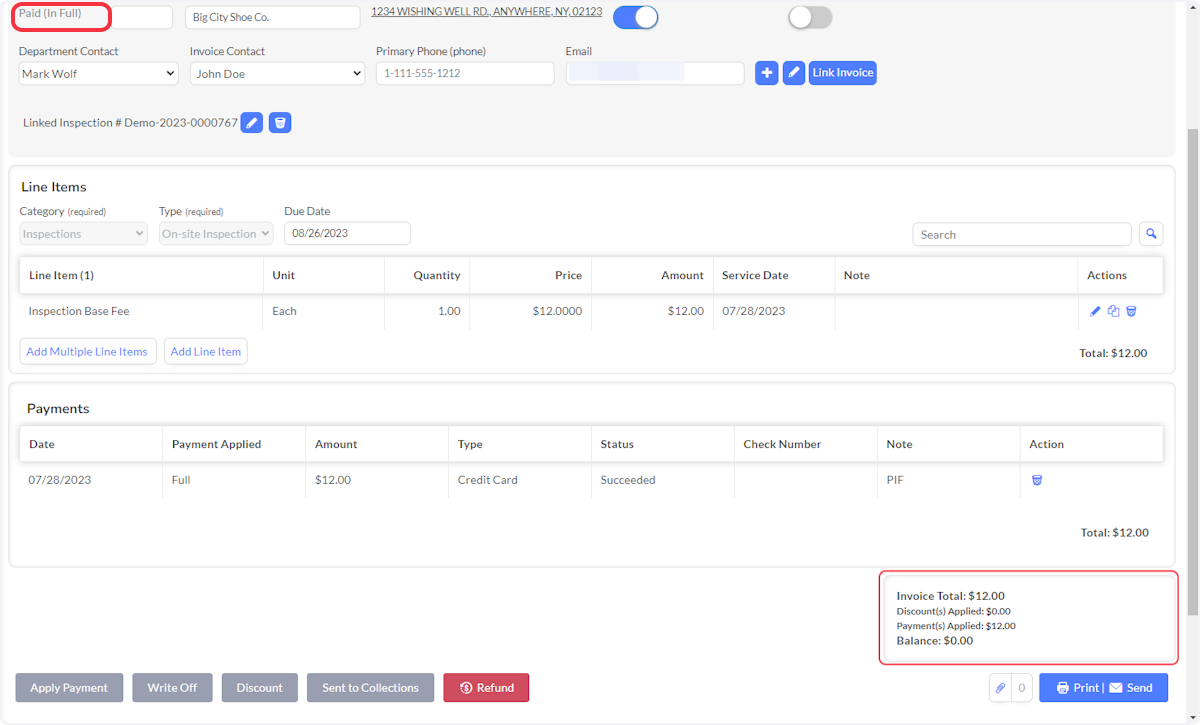The height and width of the screenshot is (725, 1200).
Task: Click the Print | Send button
Action: 1104,688
